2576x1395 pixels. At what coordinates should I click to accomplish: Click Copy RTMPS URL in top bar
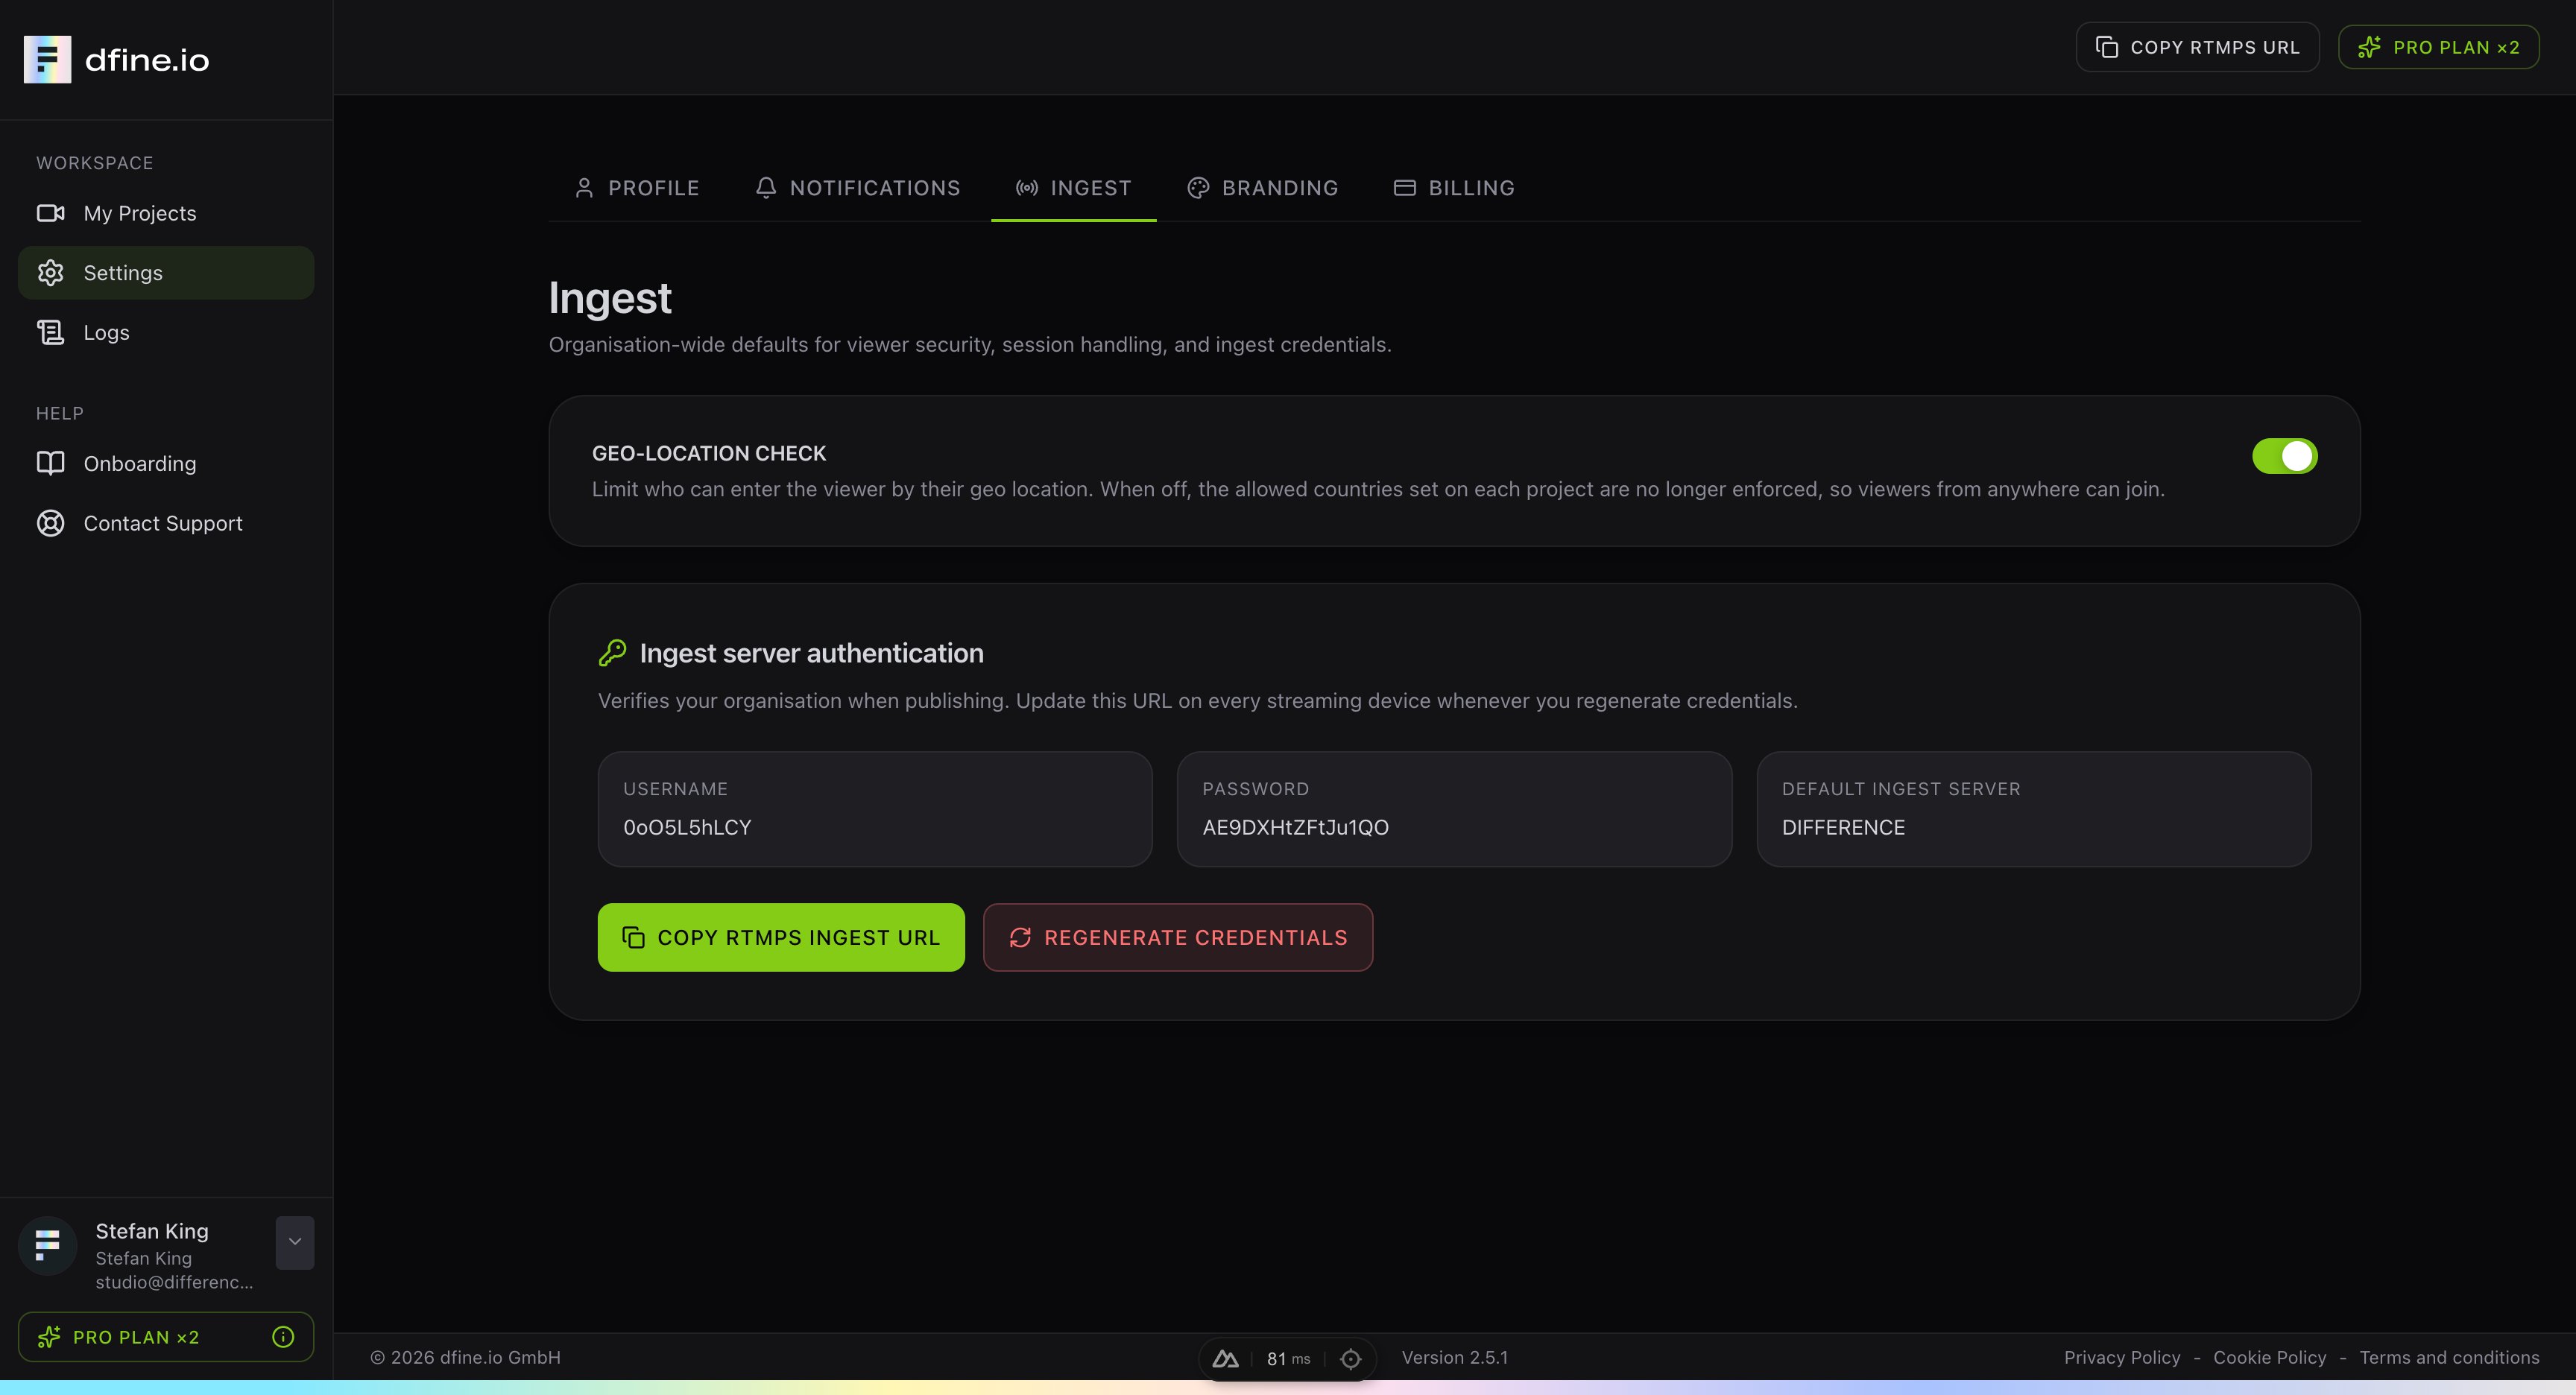(x=2197, y=47)
